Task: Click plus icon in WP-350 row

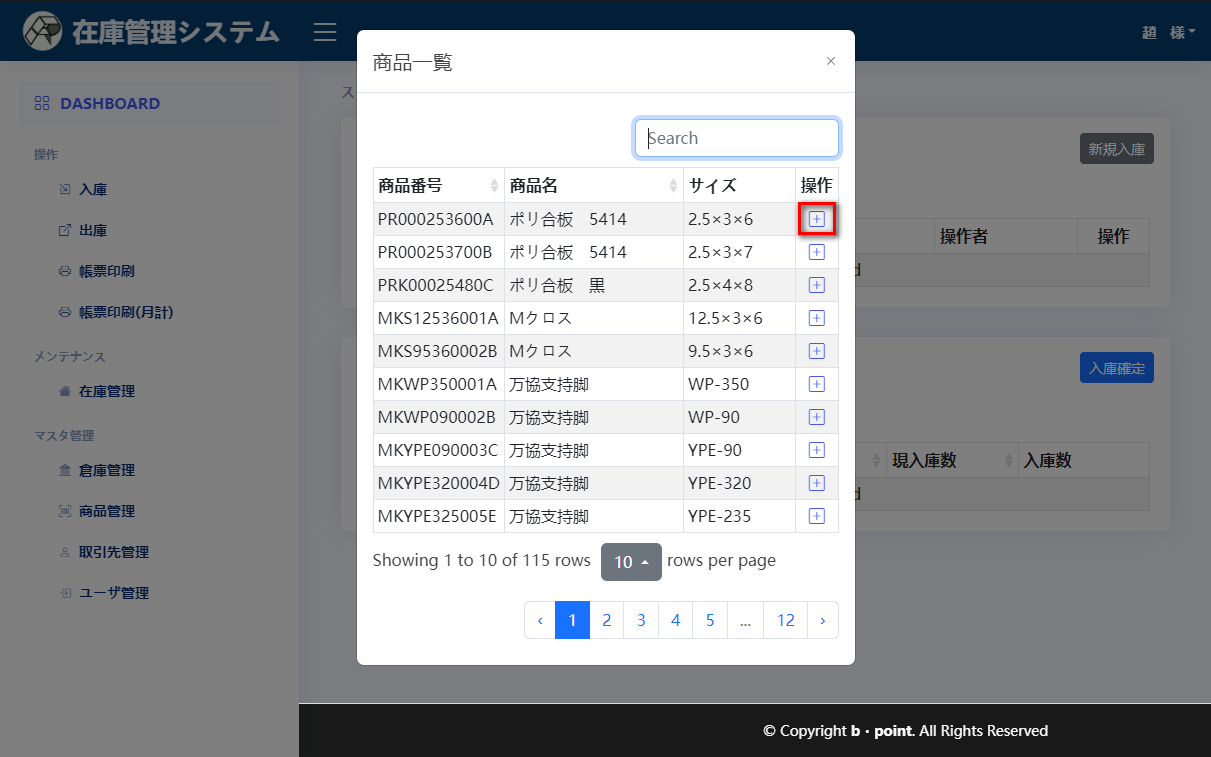Action: click(x=816, y=384)
